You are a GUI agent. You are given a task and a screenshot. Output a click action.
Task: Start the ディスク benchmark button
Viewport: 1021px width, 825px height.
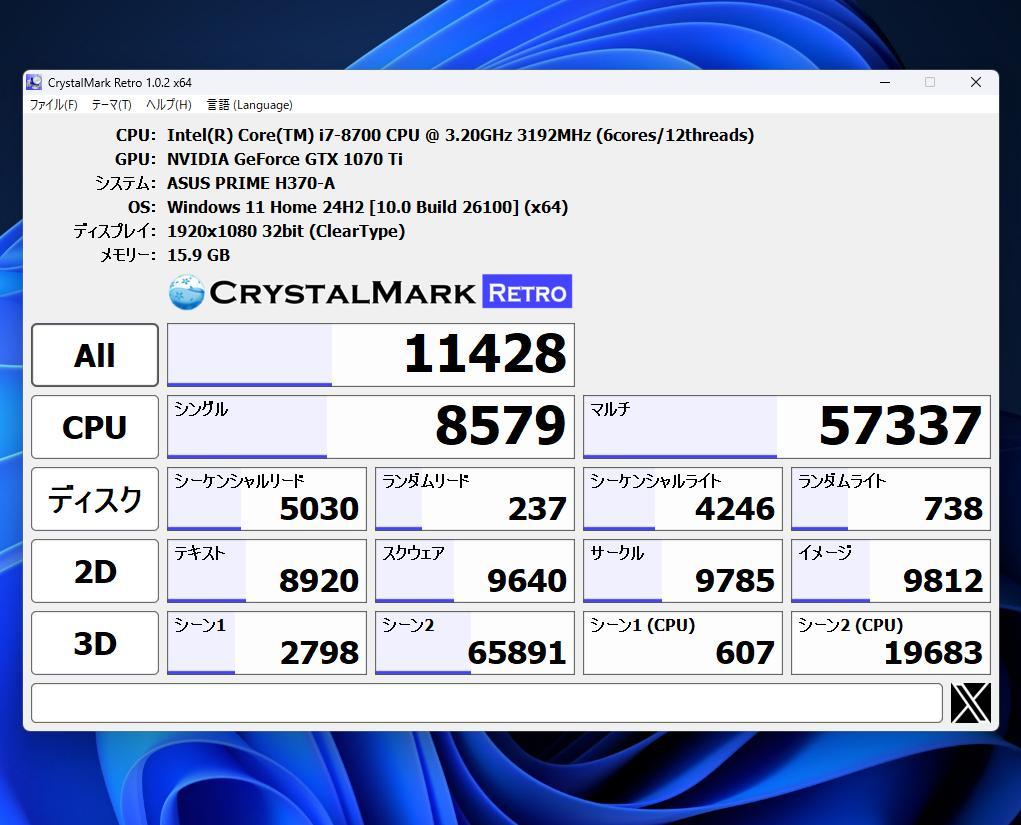95,499
